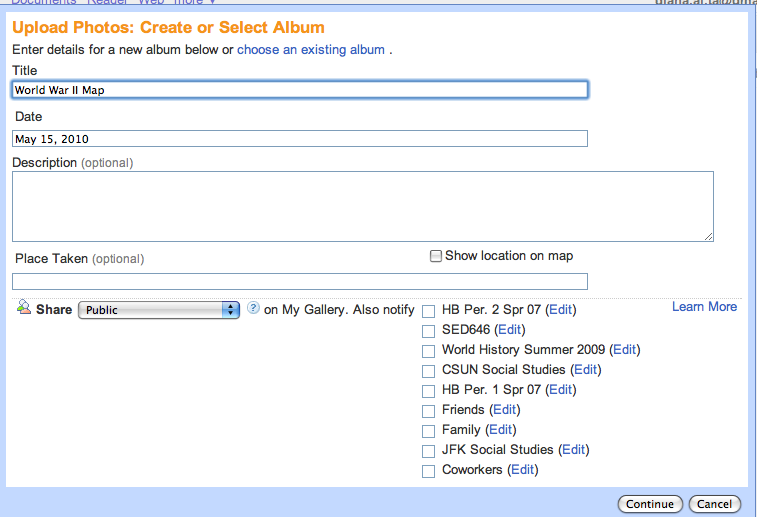757x517 pixels.
Task: Click the Cancel button
Action: (715, 504)
